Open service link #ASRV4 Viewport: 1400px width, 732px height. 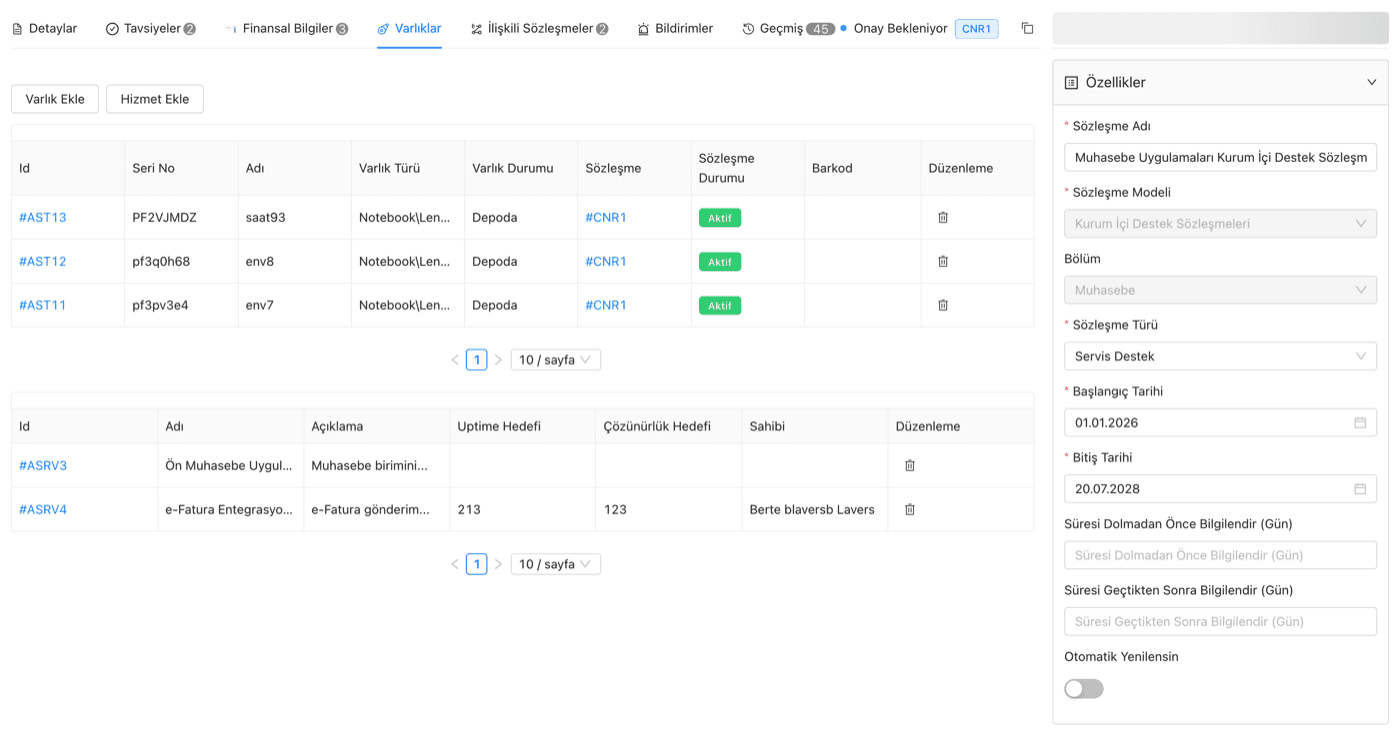tap(43, 509)
